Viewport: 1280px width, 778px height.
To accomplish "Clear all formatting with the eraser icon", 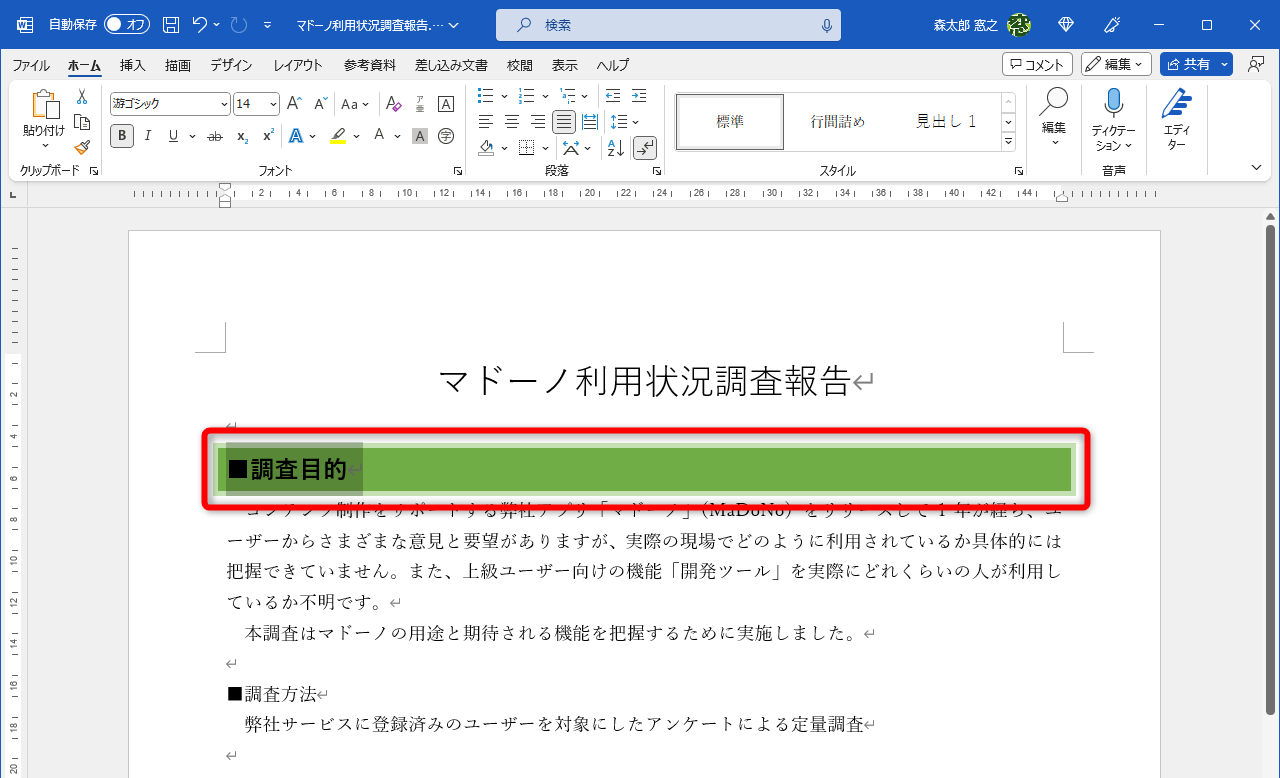I will (x=393, y=103).
